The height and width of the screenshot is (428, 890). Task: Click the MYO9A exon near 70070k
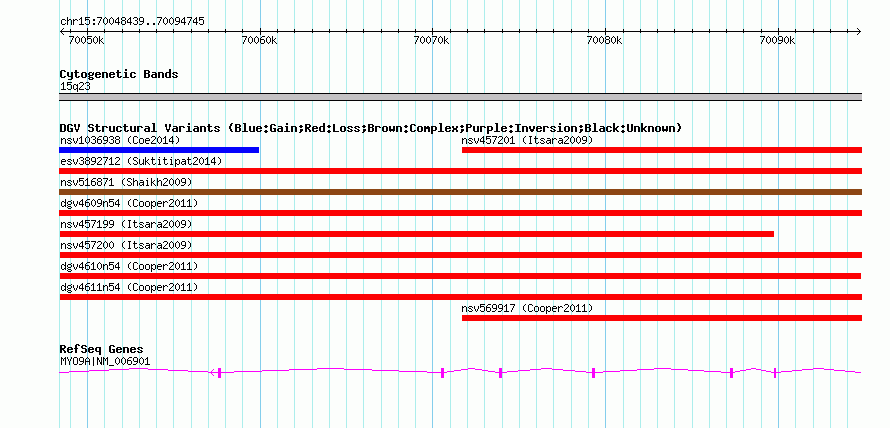[x=443, y=372]
